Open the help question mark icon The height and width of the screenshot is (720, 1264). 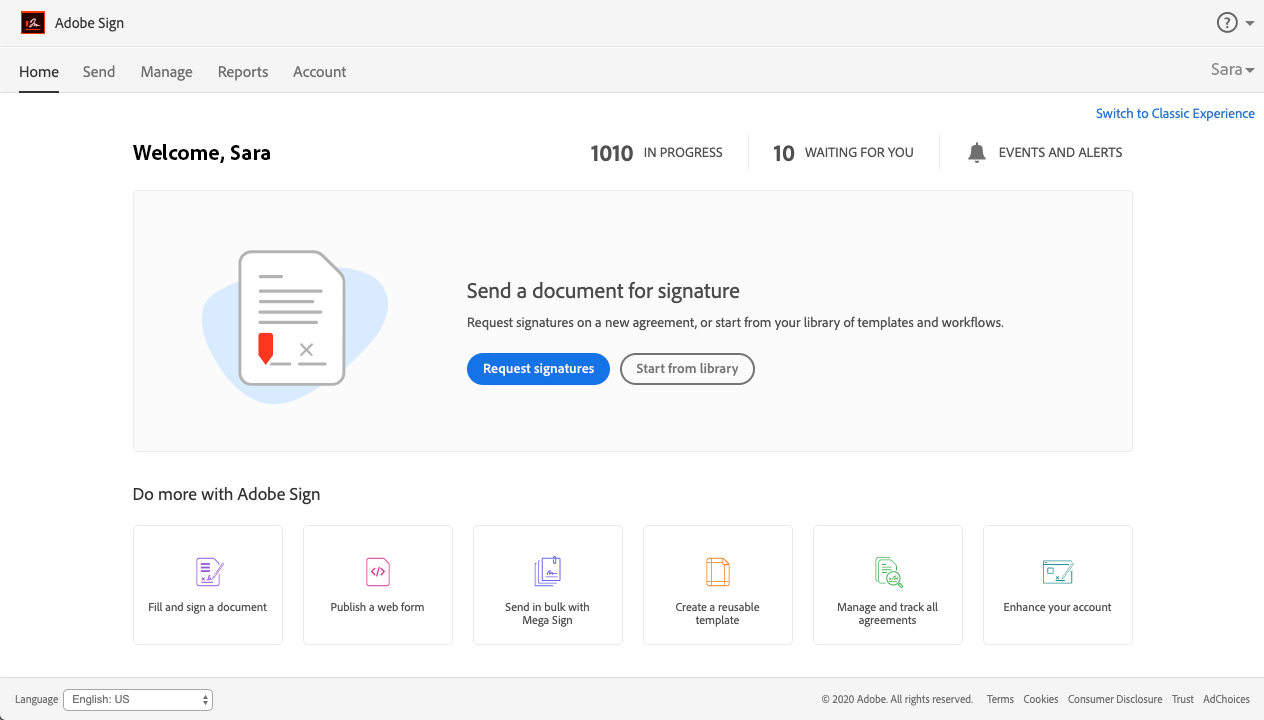(x=1227, y=23)
